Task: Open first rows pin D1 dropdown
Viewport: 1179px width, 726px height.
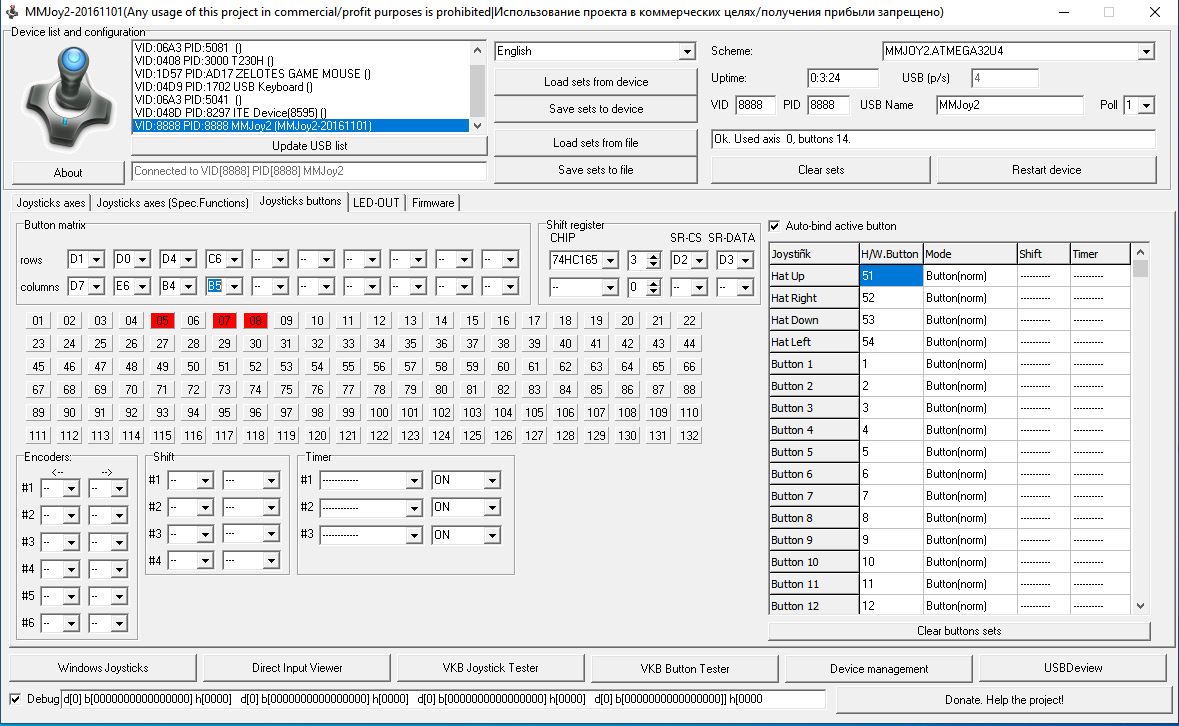Action: pos(95,260)
